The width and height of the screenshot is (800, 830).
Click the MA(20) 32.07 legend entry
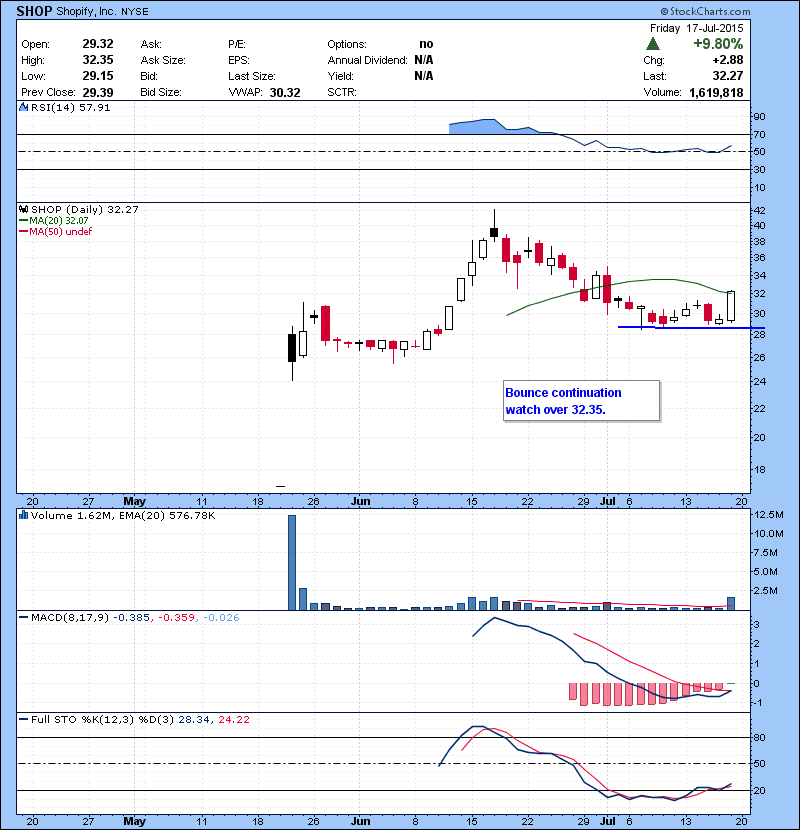59,221
